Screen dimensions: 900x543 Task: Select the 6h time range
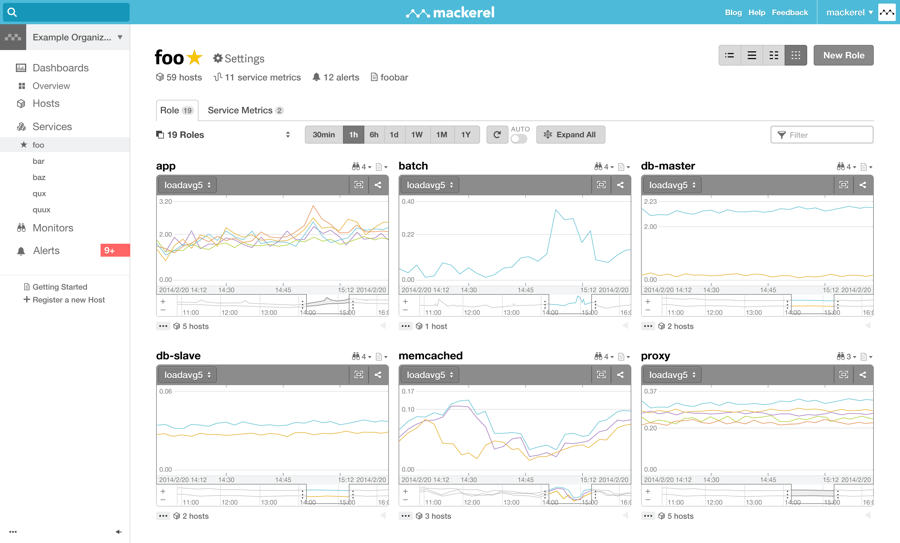374,135
